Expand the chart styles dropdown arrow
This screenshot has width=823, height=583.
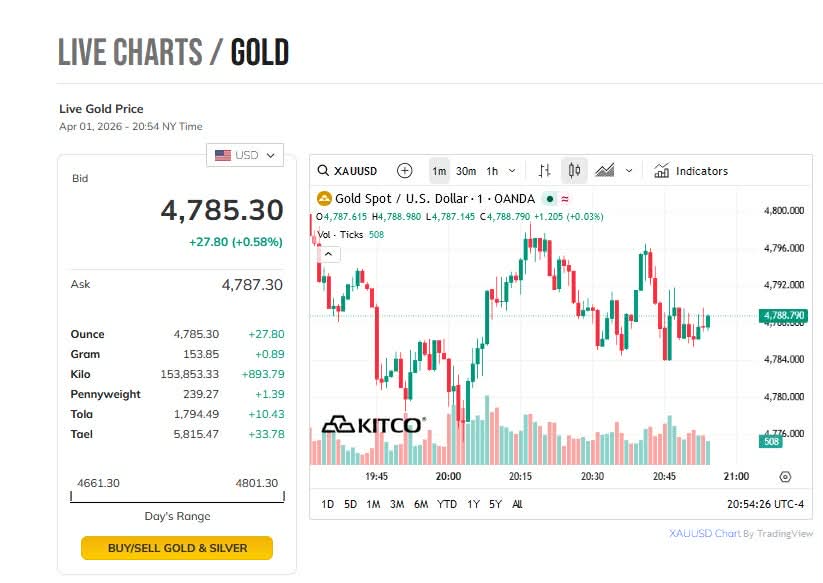point(629,171)
